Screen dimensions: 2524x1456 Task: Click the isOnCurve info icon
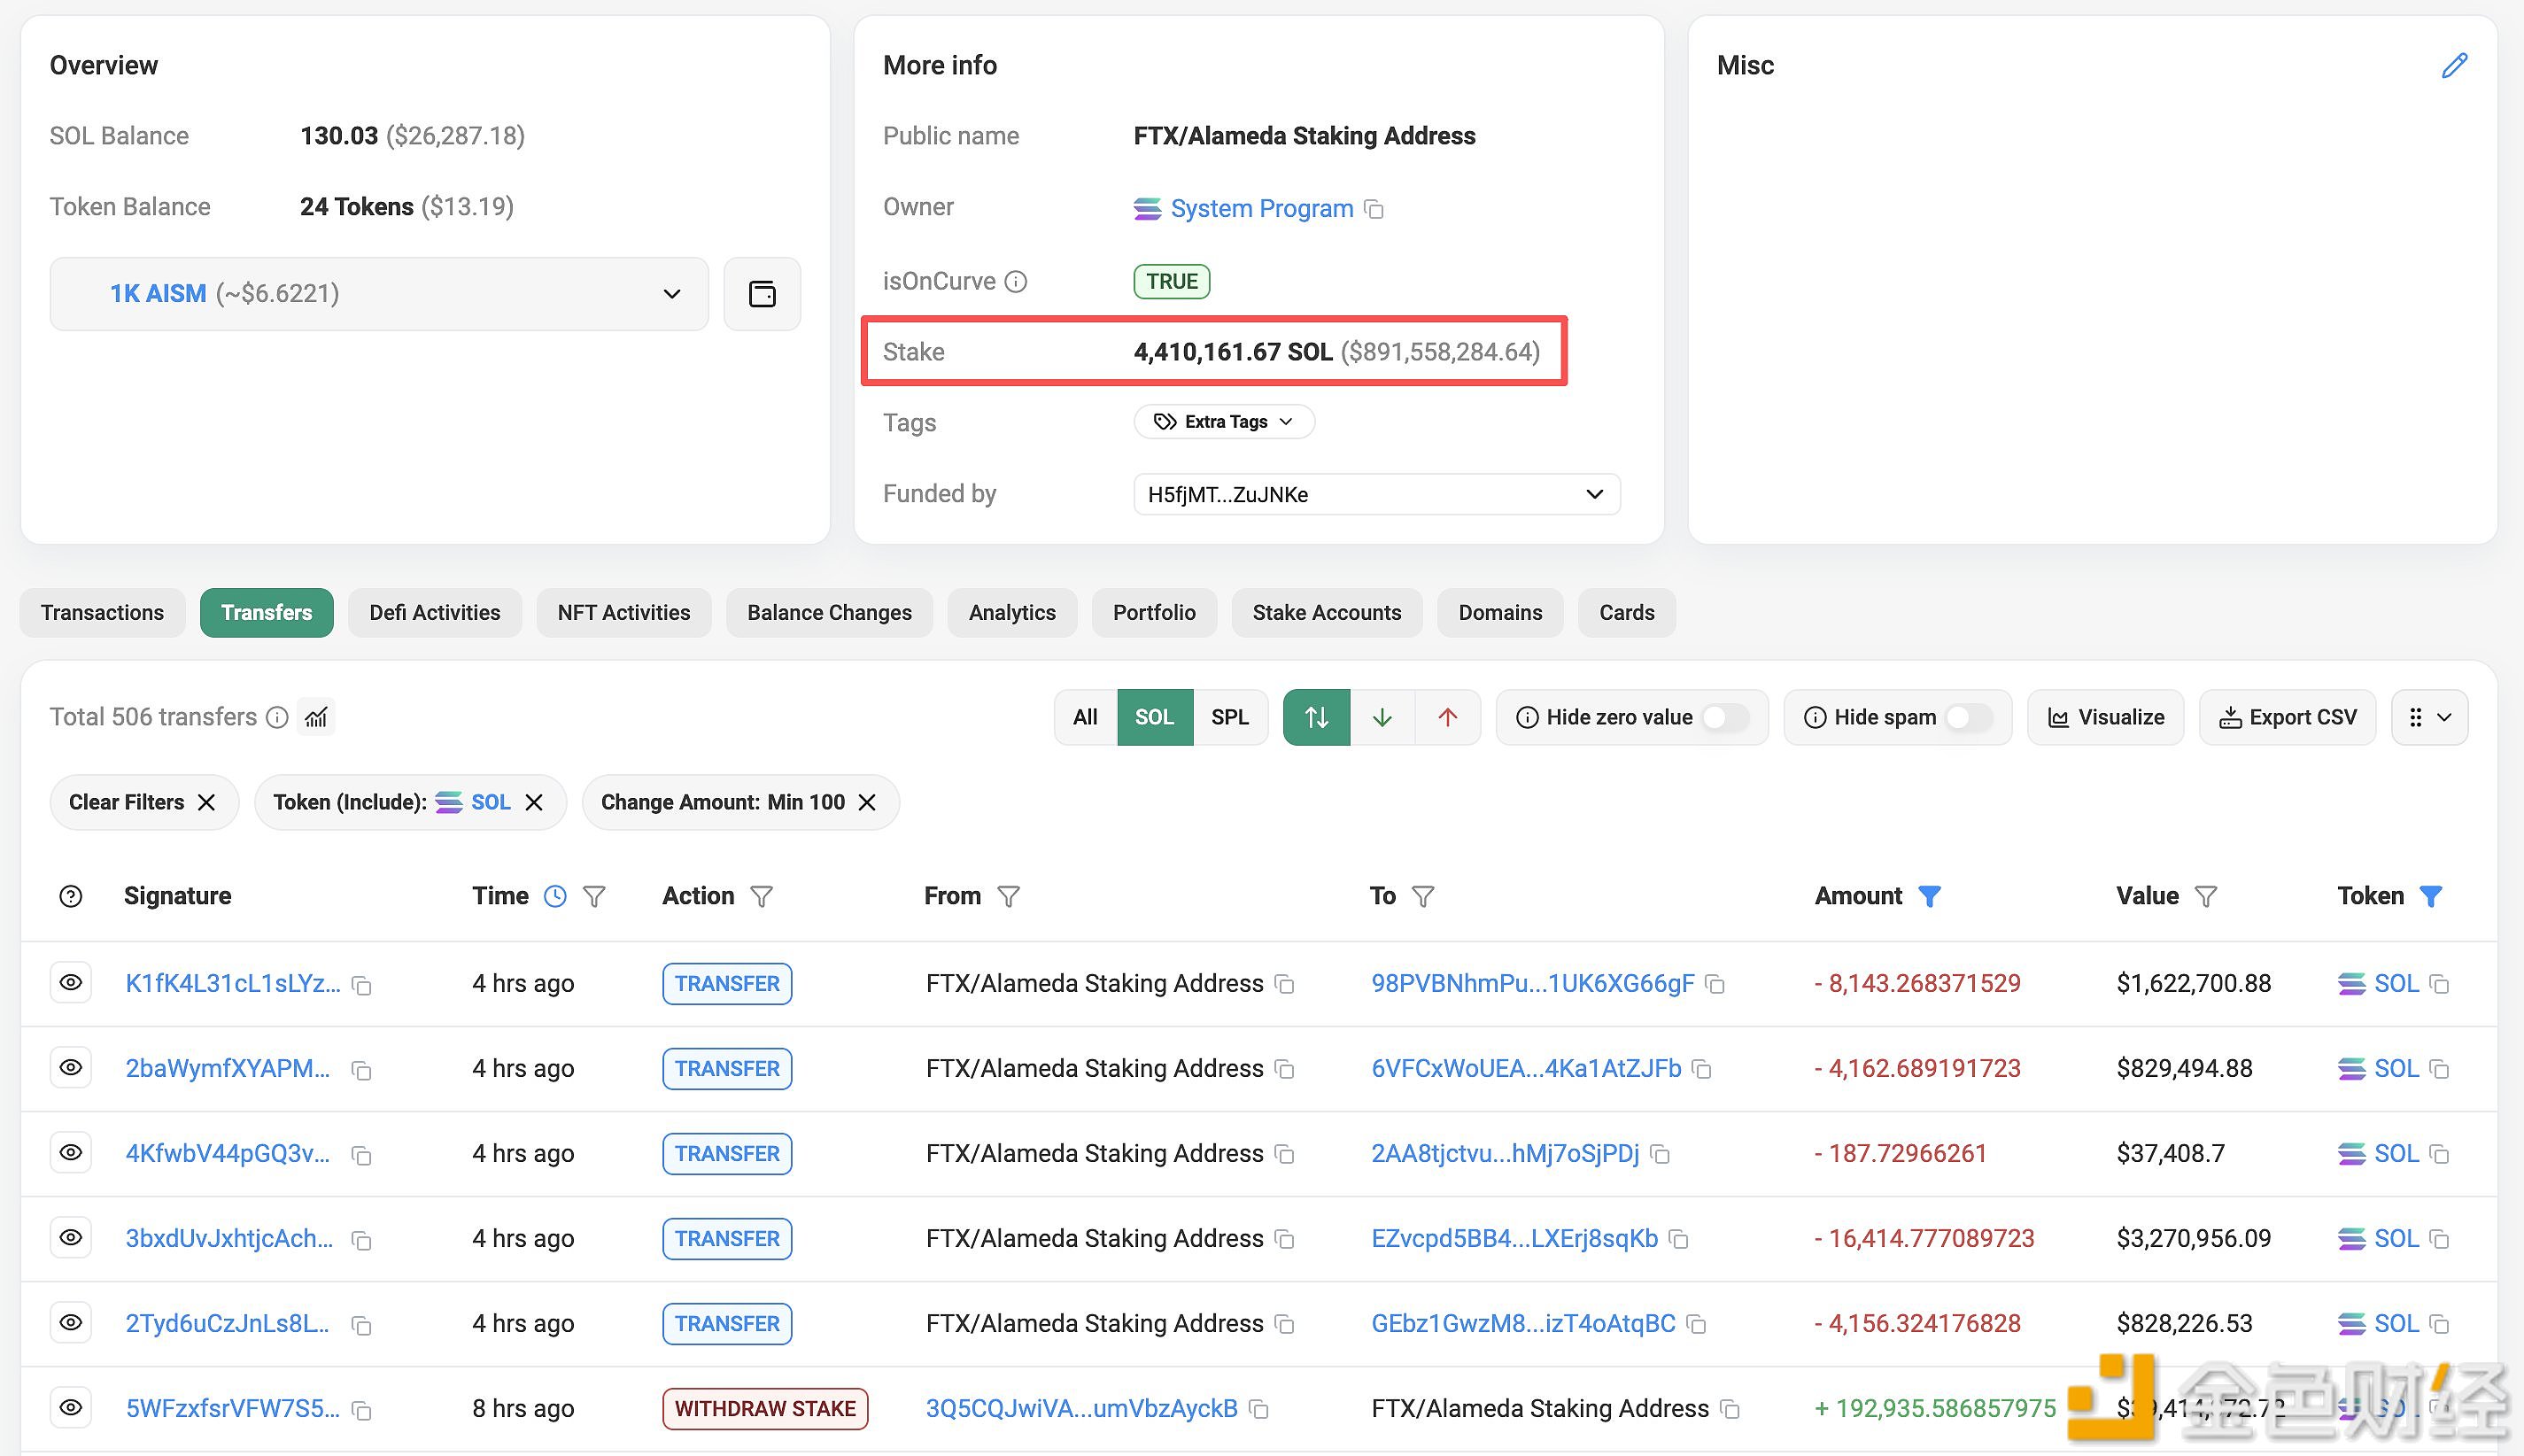coord(1016,282)
